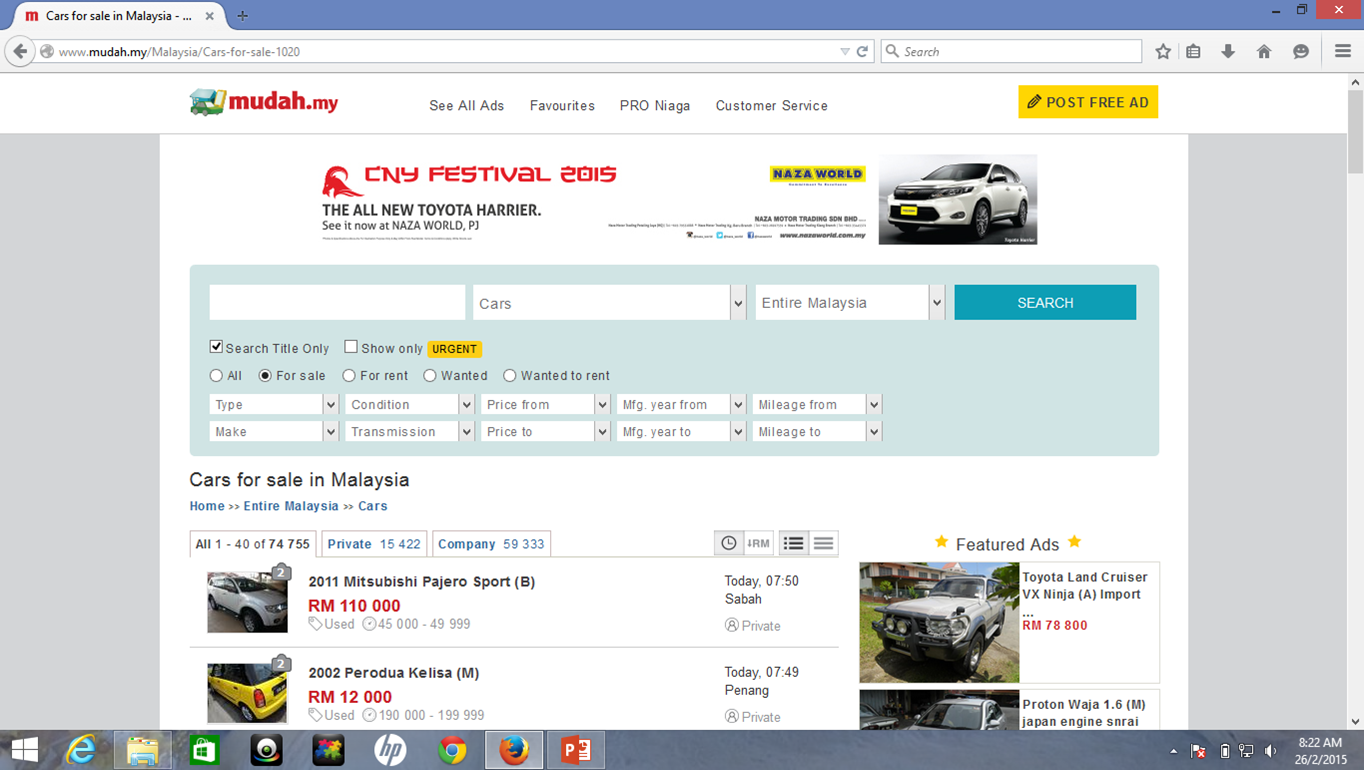This screenshot has width=1364, height=770.
Task: Open the Mileage to dropdown
Action: click(817, 432)
